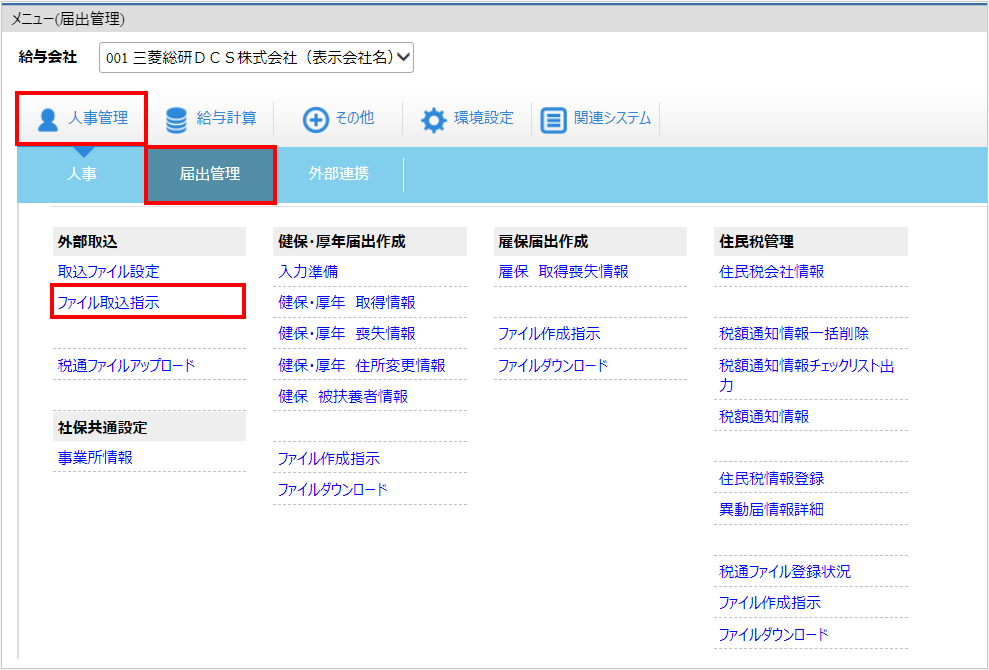Open the 関連システム menu label

coord(612,118)
